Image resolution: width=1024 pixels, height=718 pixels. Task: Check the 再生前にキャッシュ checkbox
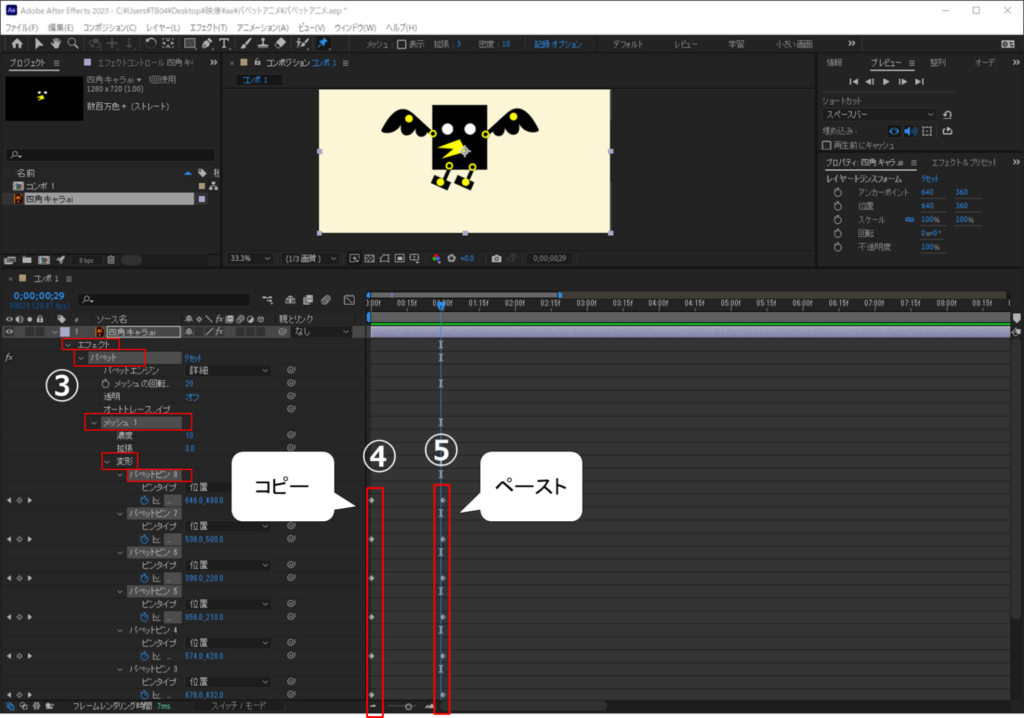point(826,145)
